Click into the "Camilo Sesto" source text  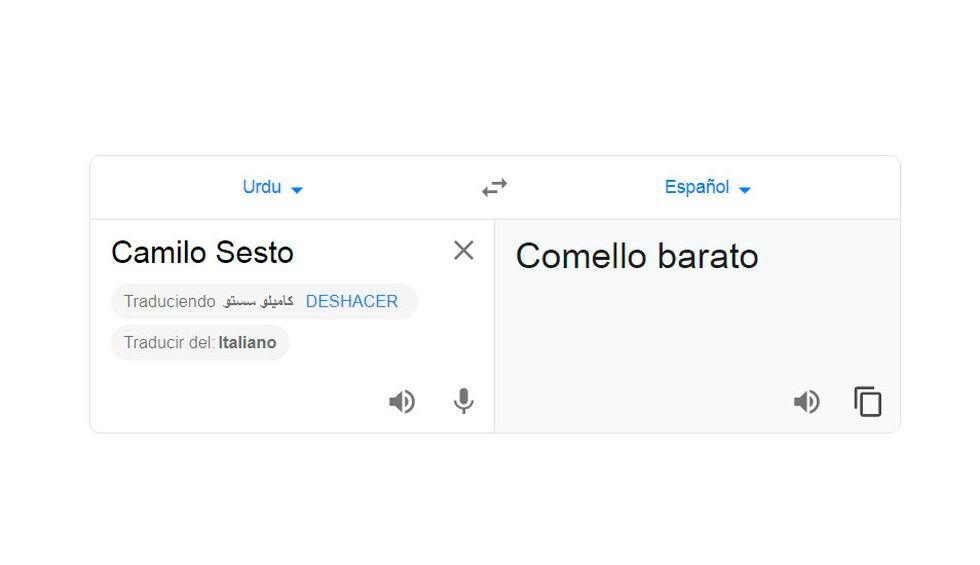pos(202,252)
